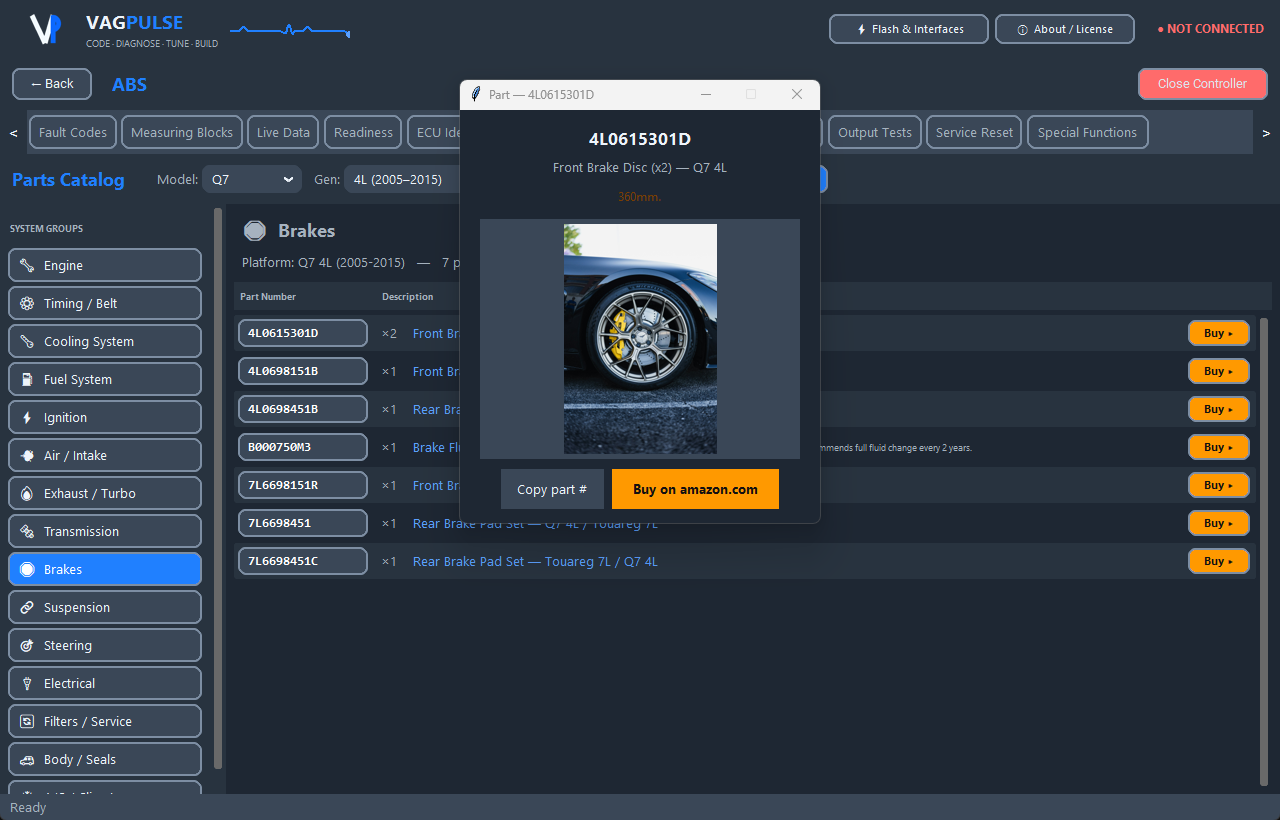
Task: Click the Buy button for B000750M3
Action: click(x=1219, y=447)
